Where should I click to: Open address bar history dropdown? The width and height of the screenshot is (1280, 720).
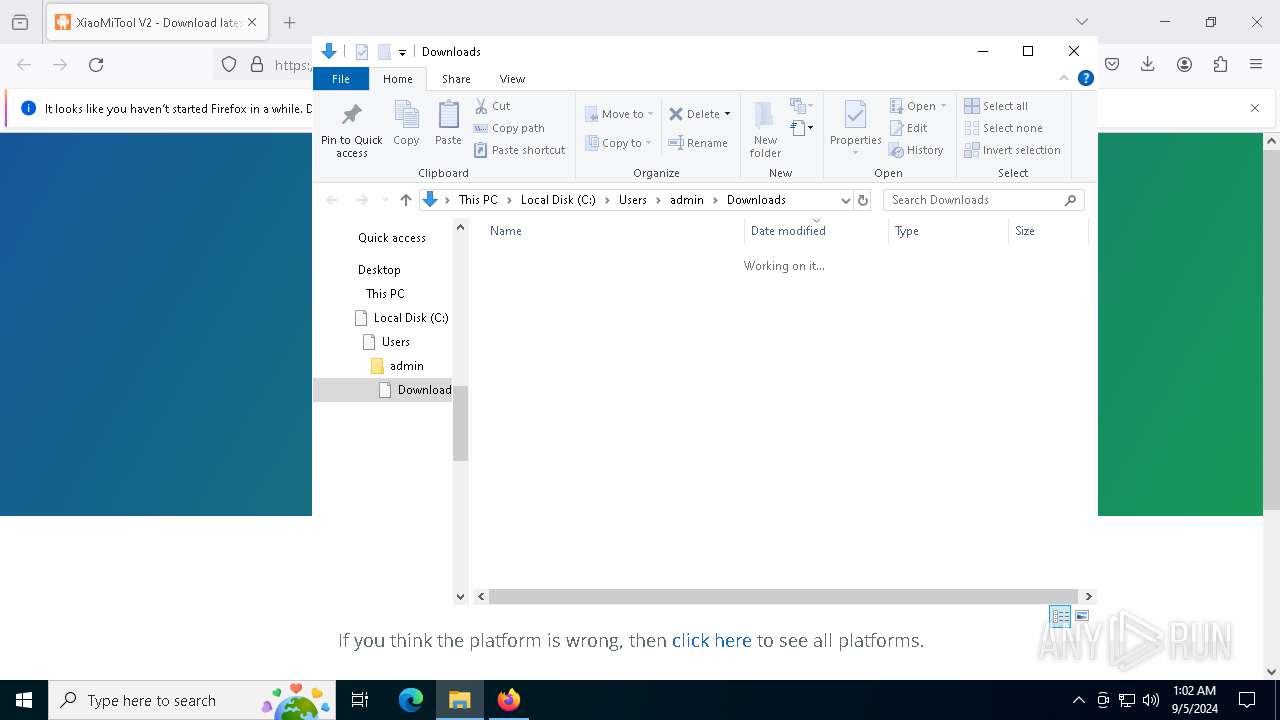tap(845, 200)
